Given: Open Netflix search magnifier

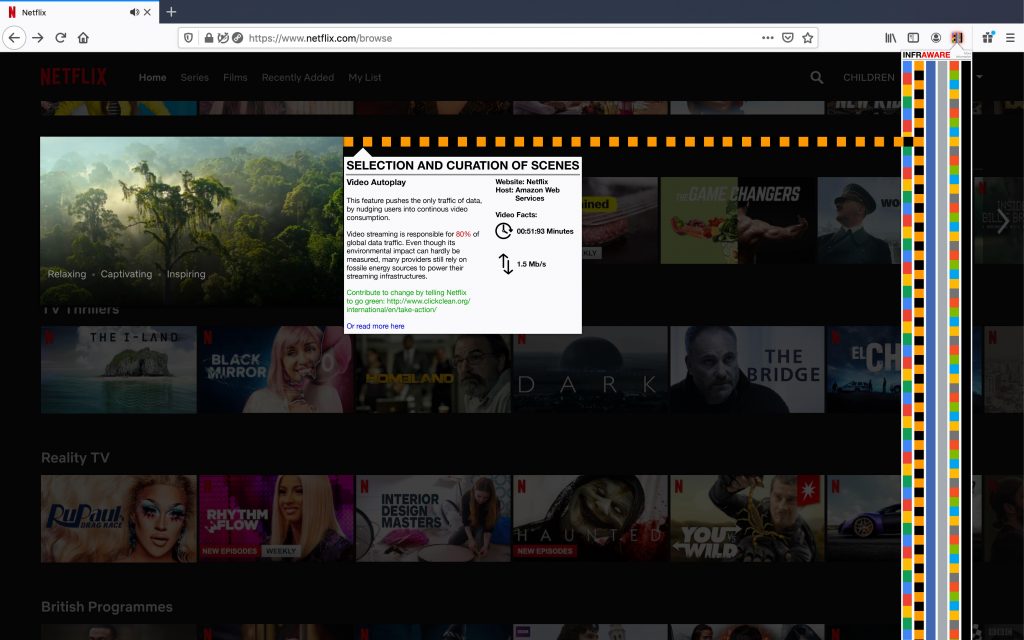Looking at the screenshot, I should tap(816, 77).
